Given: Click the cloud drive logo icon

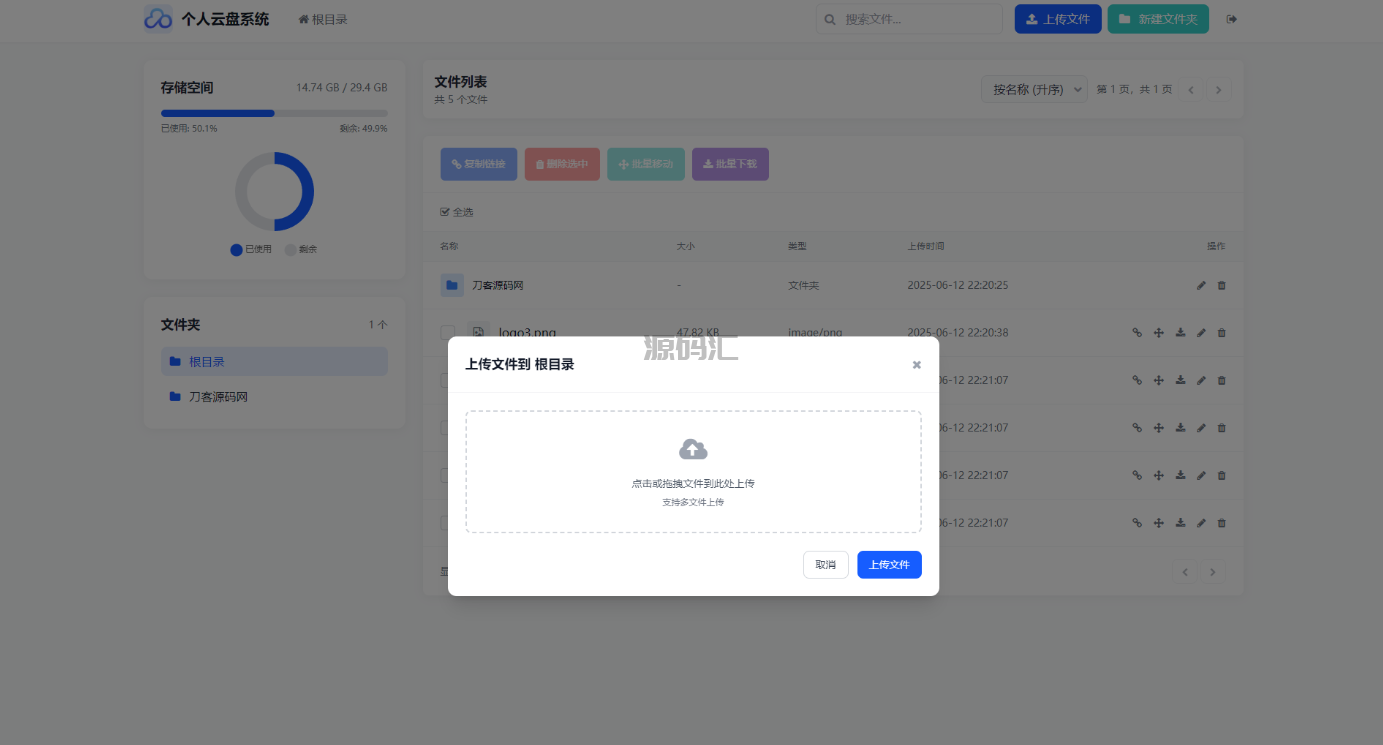Looking at the screenshot, I should click(158, 18).
